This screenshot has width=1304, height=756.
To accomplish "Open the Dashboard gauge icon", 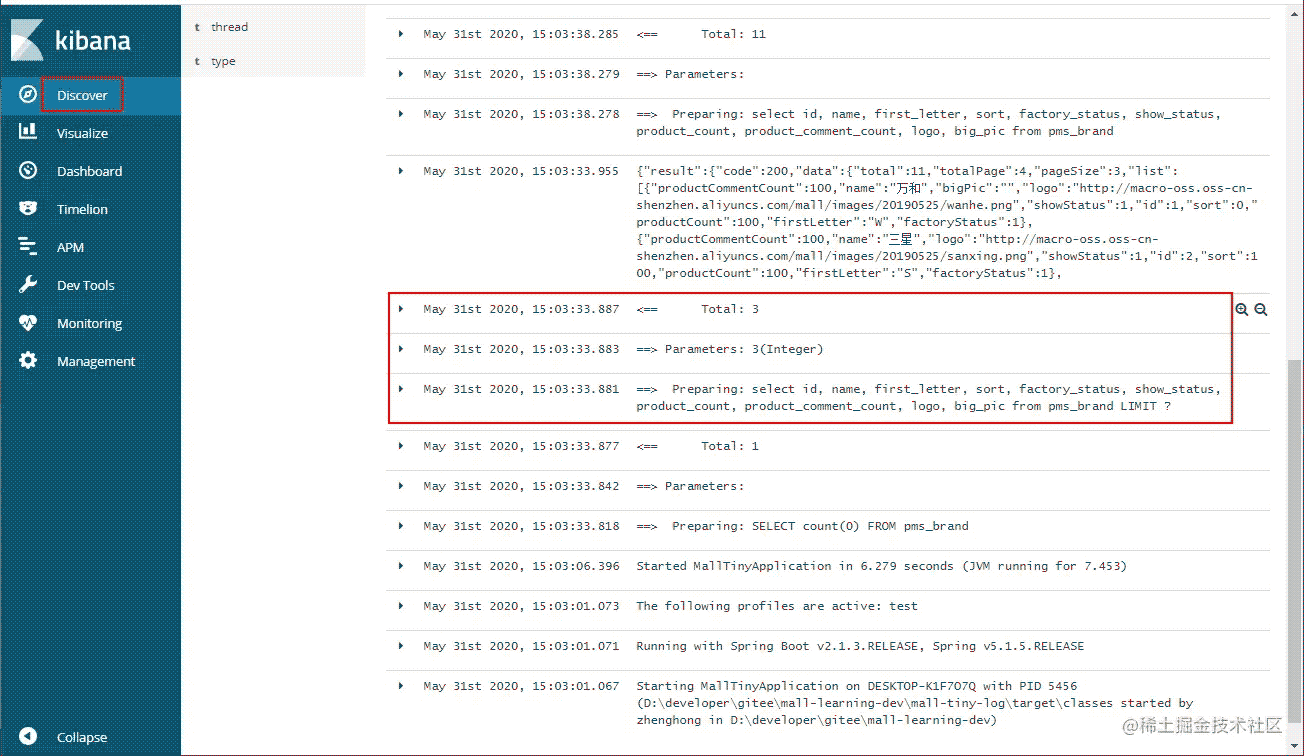I will click(x=28, y=171).
